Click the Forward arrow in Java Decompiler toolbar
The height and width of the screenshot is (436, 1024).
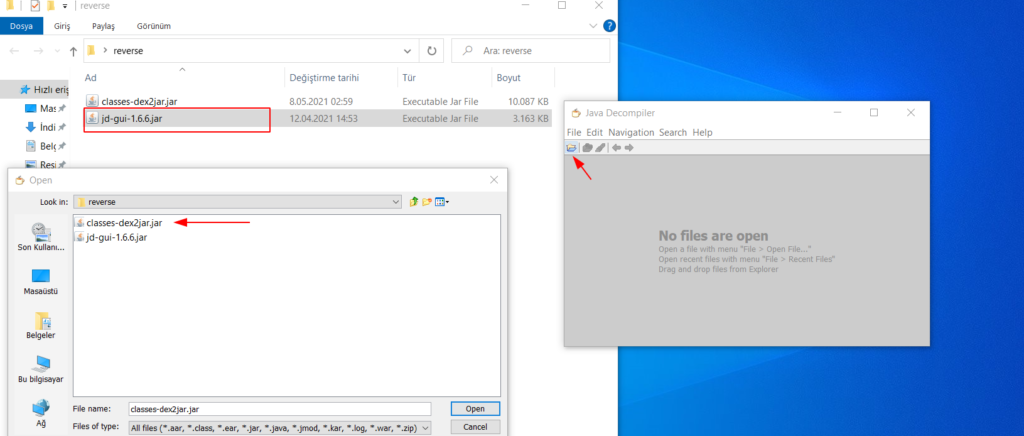click(x=629, y=148)
